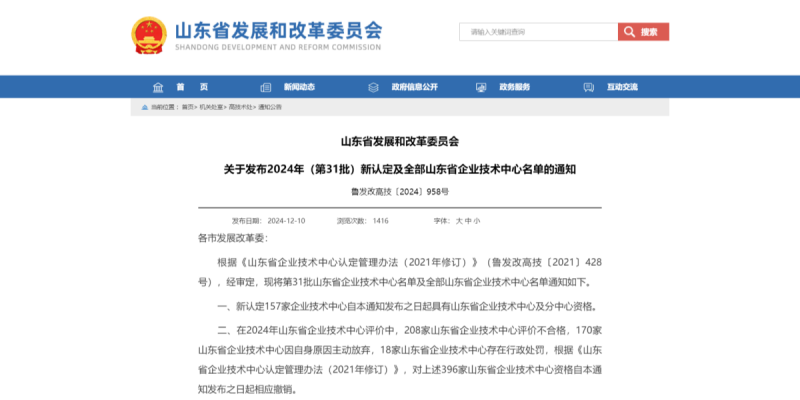800x400 pixels.
Task: Open the 首页 navigation menu item
Action: click(192, 87)
